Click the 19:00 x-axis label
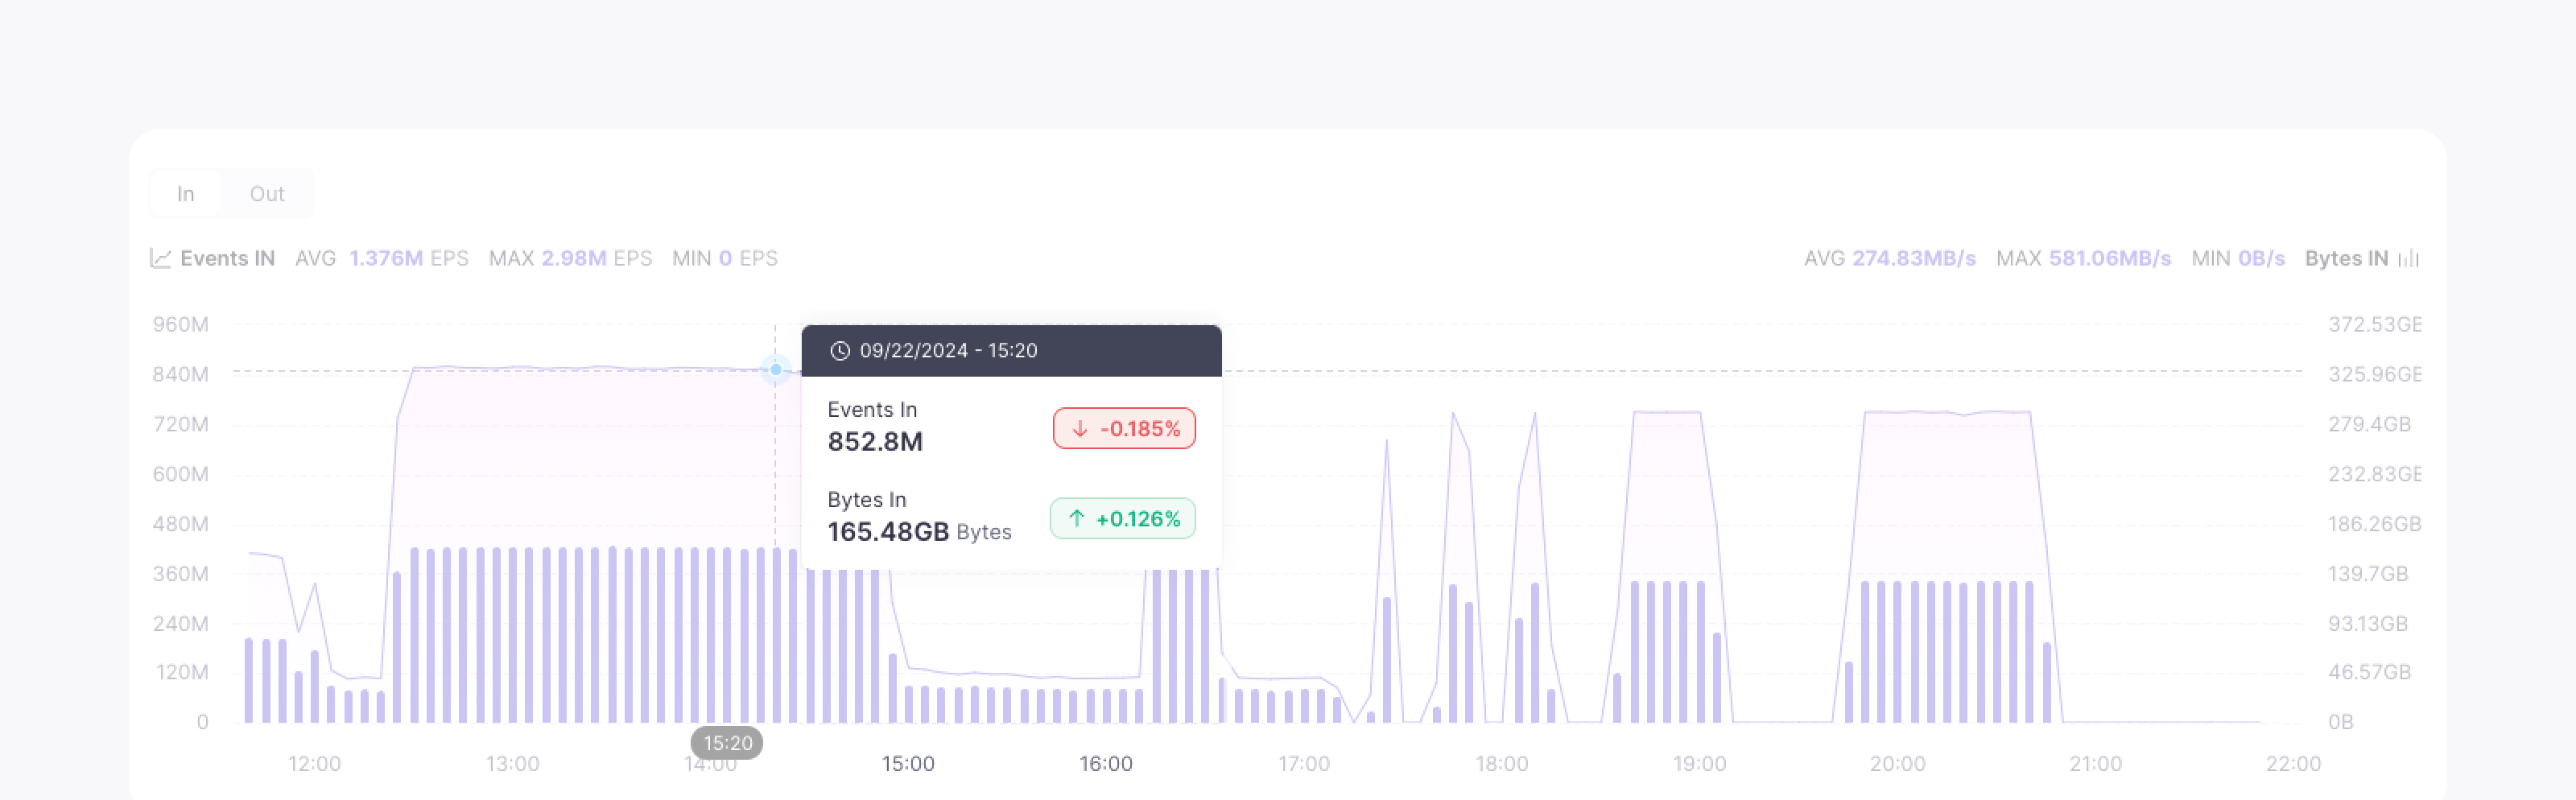Screen dimensions: 2576x800 click(x=1700, y=764)
